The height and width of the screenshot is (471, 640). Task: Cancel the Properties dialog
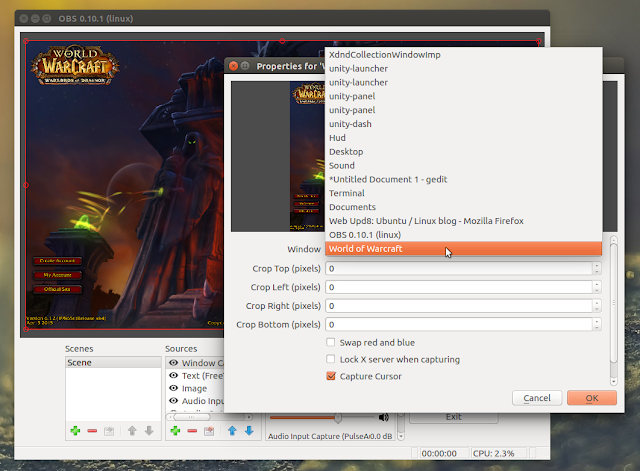(x=537, y=398)
